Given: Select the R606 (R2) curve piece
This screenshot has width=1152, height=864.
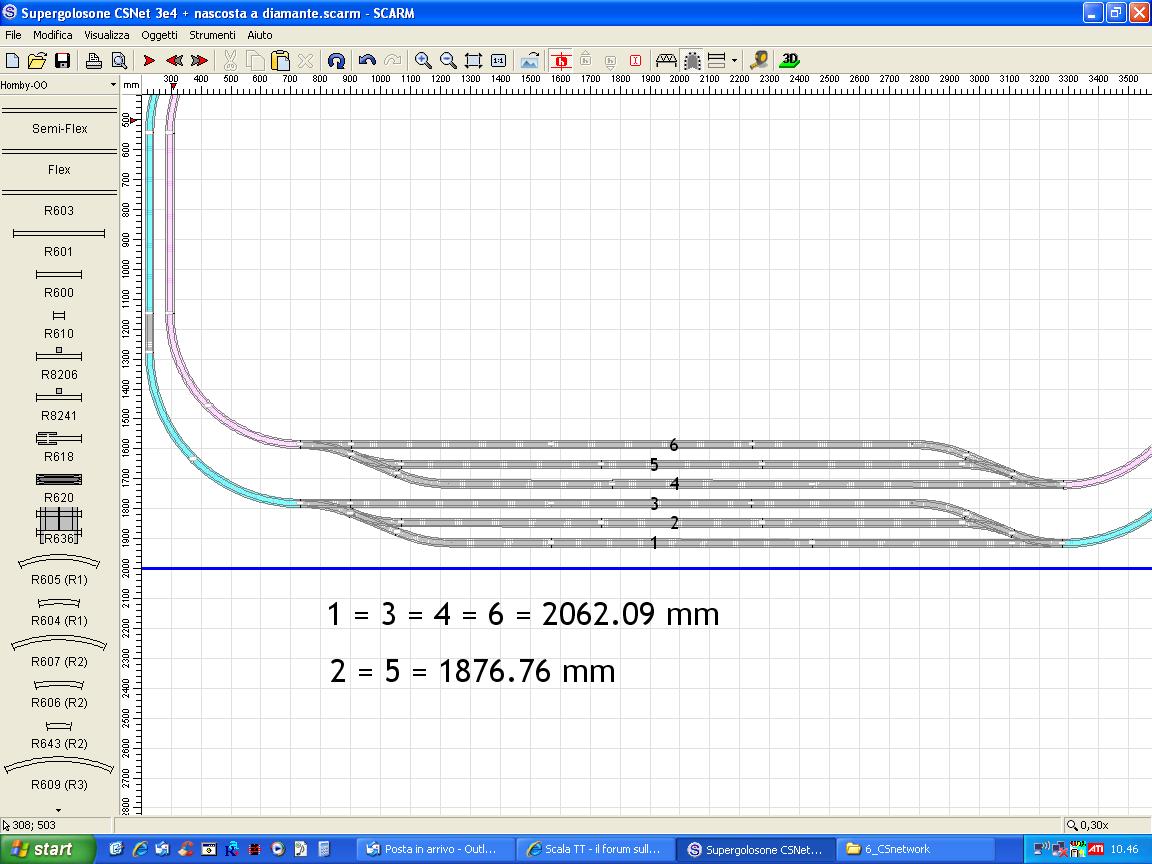Looking at the screenshot, I should tap(59, 694).
